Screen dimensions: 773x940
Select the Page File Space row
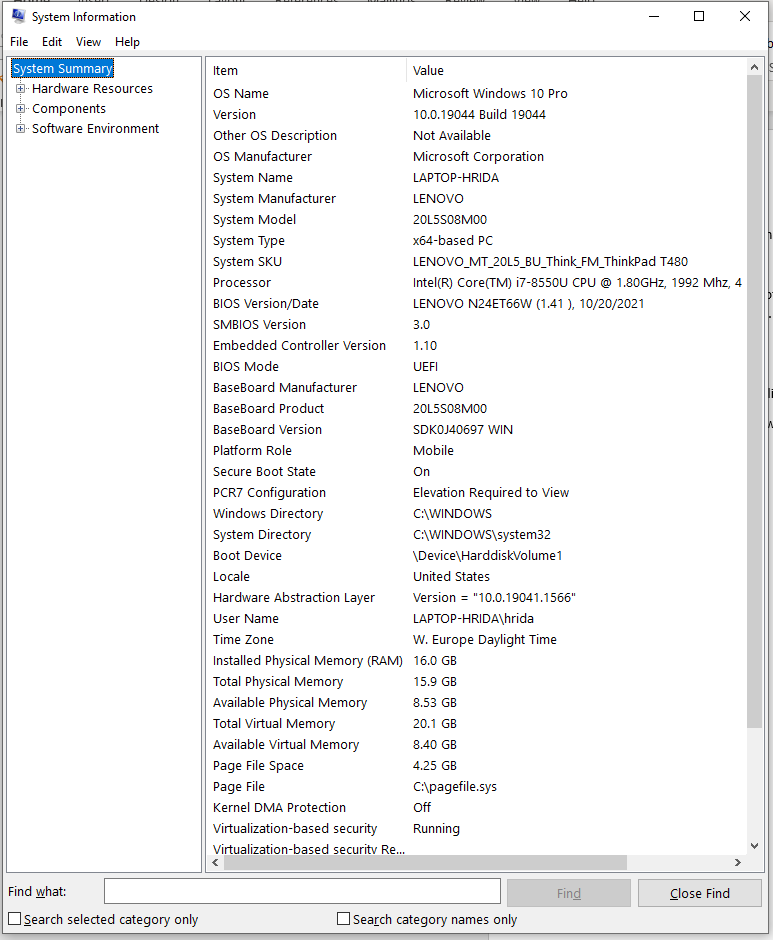click(x=477, y=765)
